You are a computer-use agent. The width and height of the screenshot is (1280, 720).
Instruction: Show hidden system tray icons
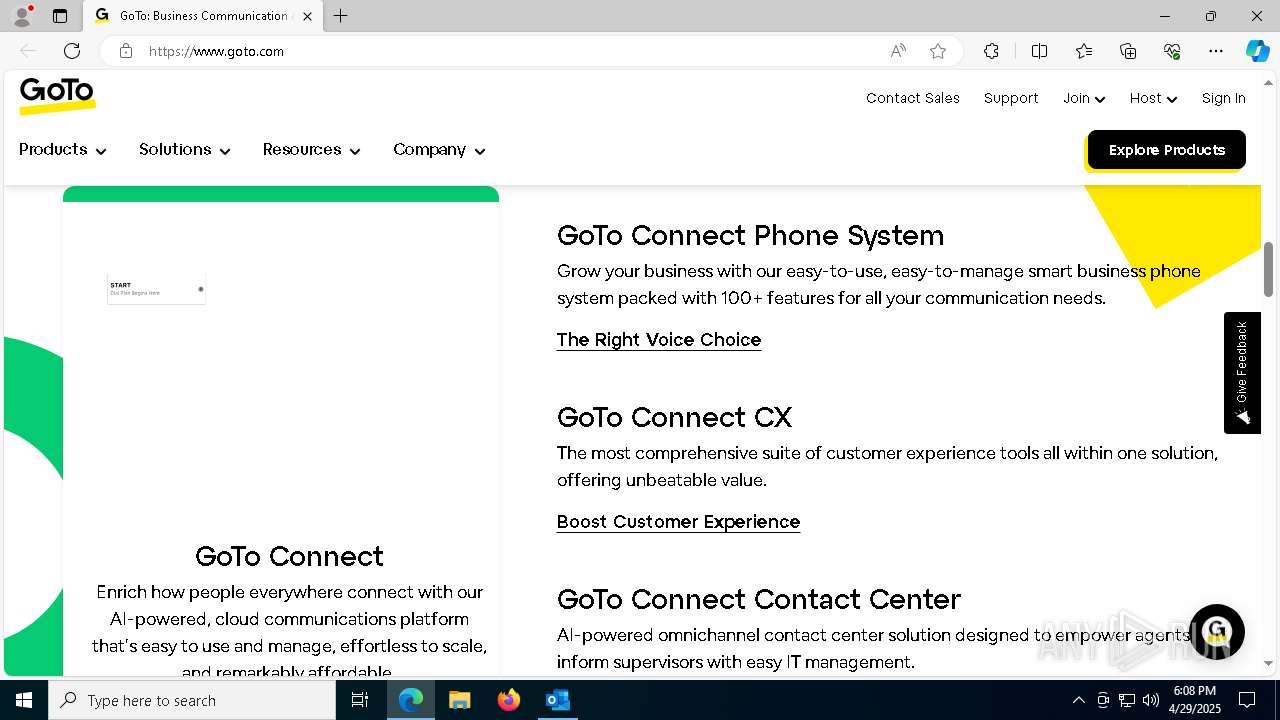[x=1078, y=700]
